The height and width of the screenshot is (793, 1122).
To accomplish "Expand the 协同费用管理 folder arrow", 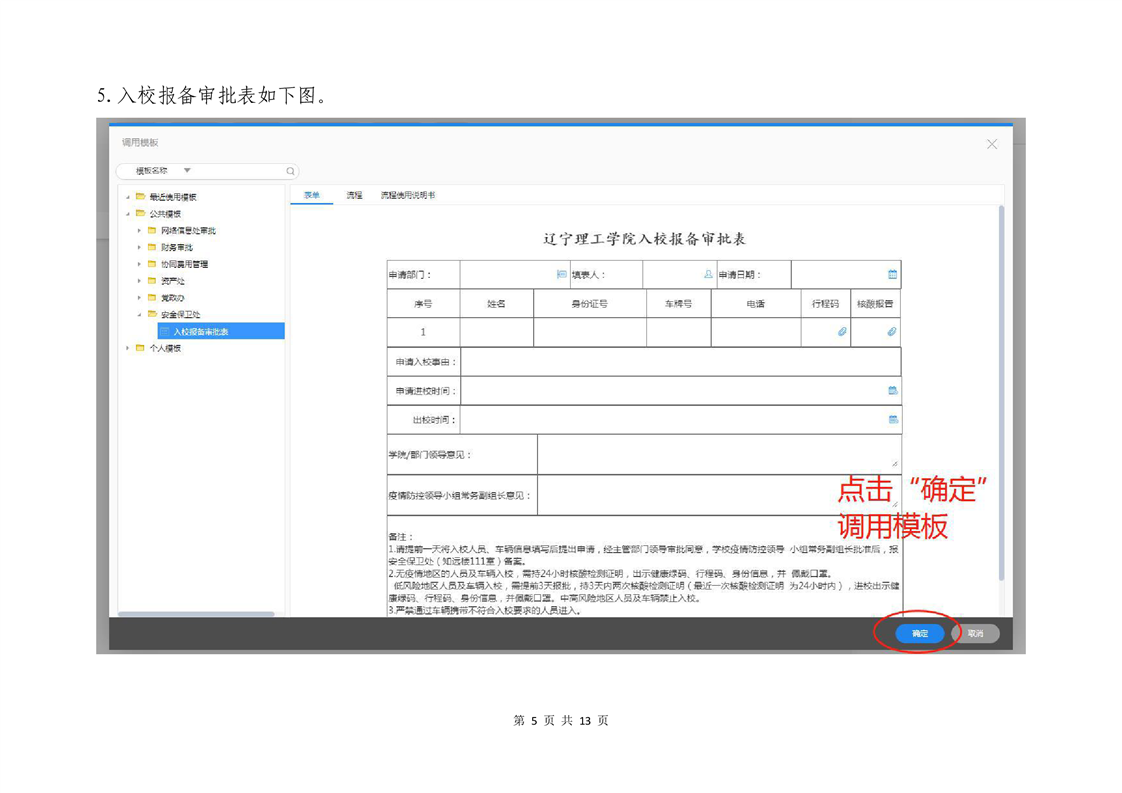I will pos(140,264).
